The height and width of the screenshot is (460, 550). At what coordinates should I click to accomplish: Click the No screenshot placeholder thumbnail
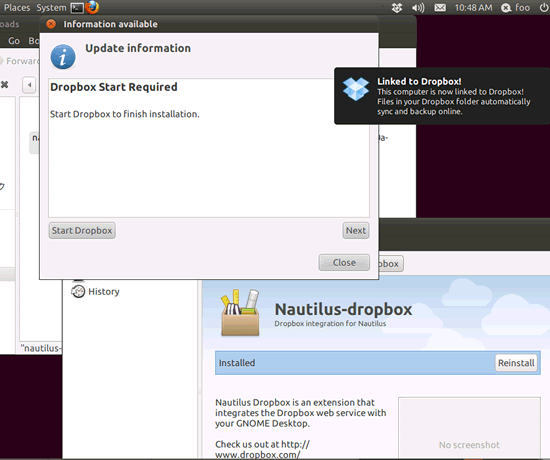point(469,428)
